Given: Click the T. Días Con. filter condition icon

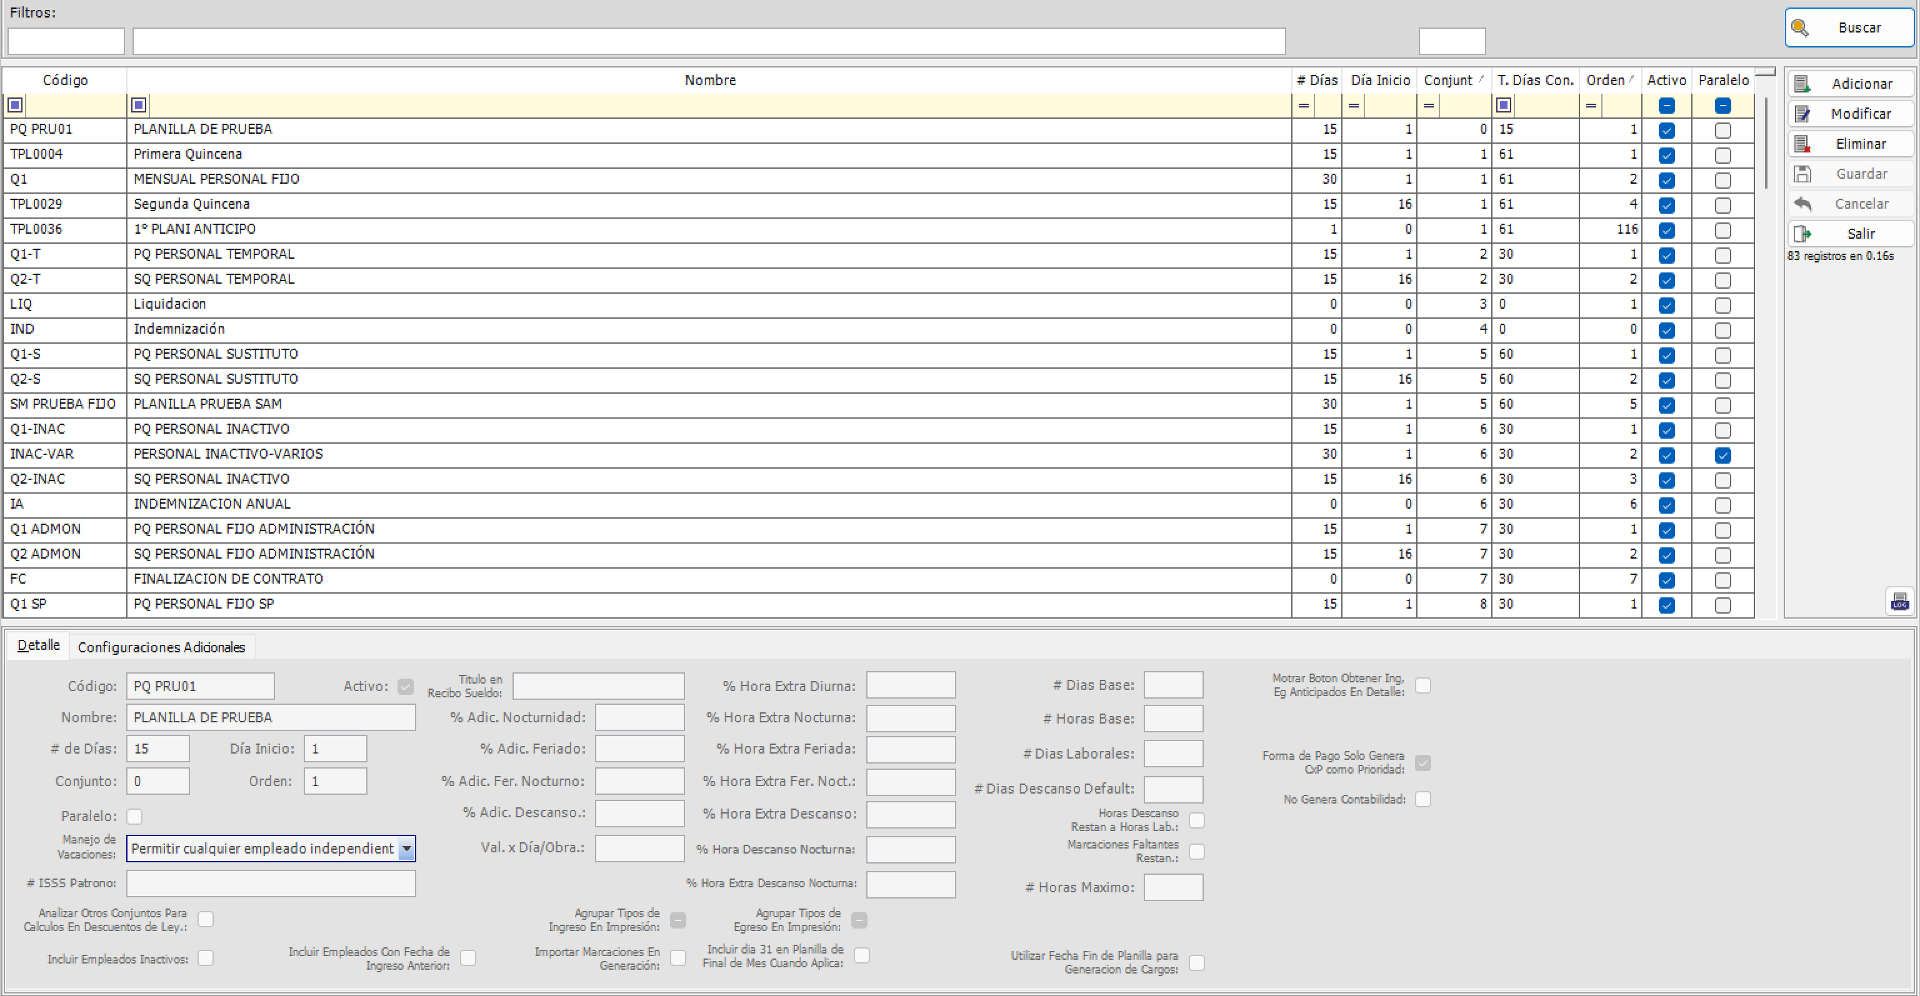Looking at the screenshot, I should pos(1504,105).
